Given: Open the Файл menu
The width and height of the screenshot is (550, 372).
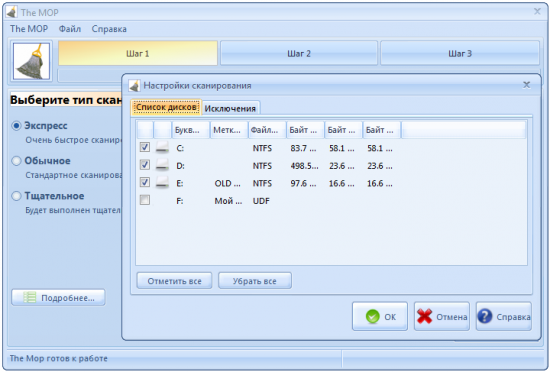Looking at the screenshot, I should pos(69,29).
